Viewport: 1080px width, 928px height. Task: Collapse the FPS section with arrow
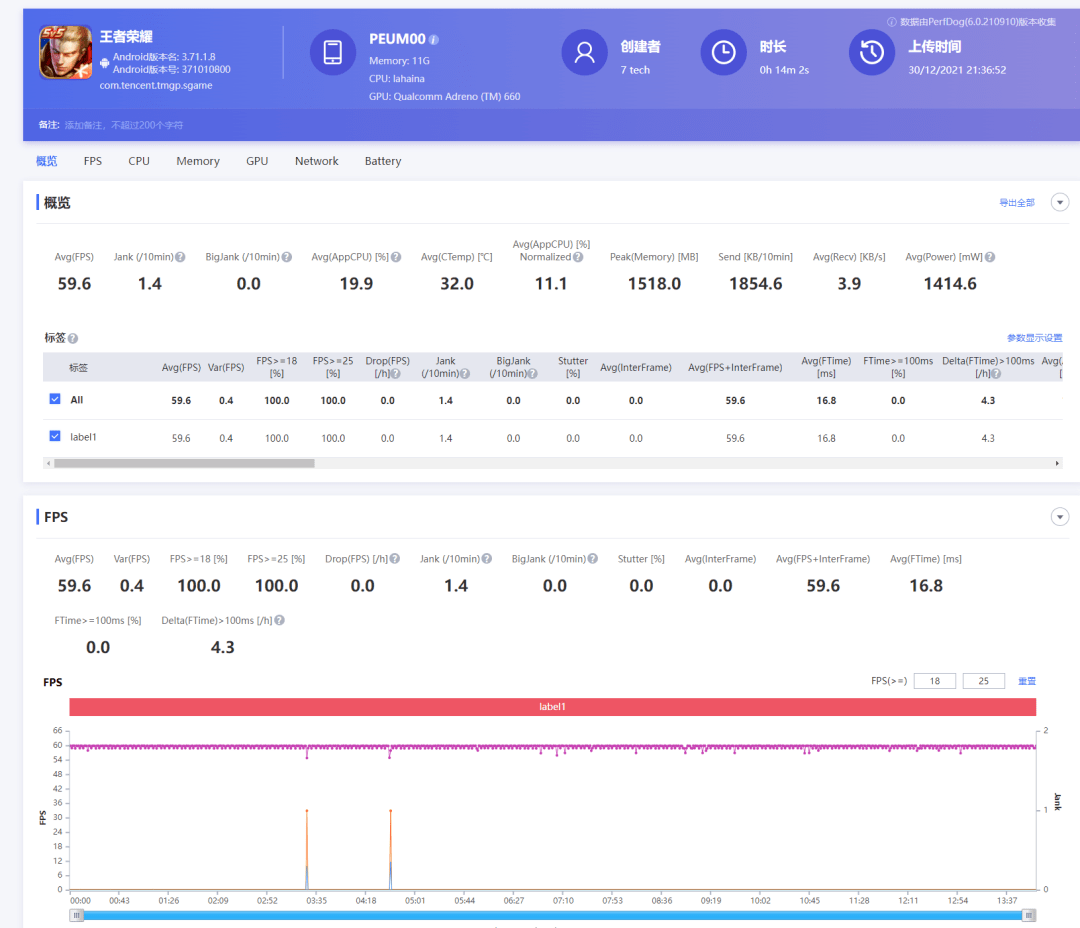1060,517
